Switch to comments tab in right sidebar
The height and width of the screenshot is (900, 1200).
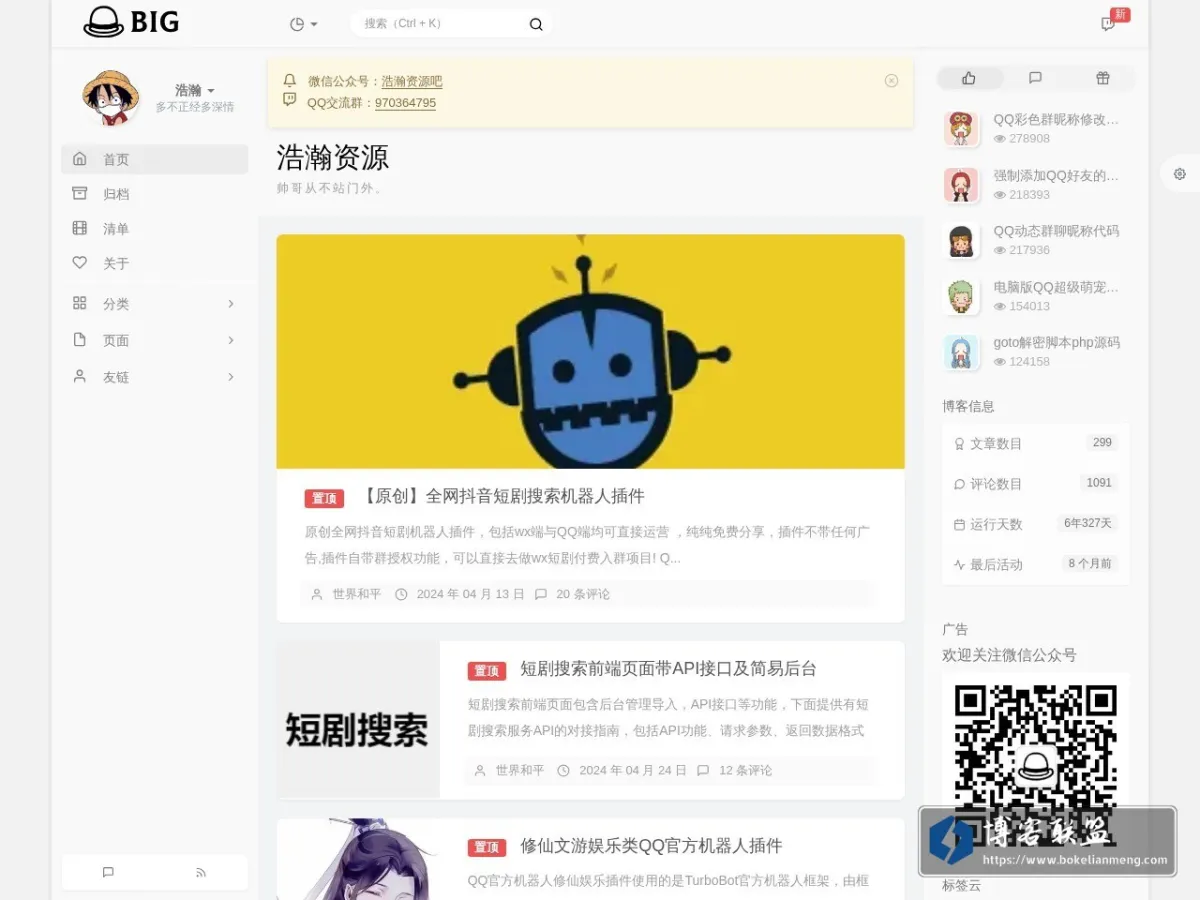coord(1035,78)
